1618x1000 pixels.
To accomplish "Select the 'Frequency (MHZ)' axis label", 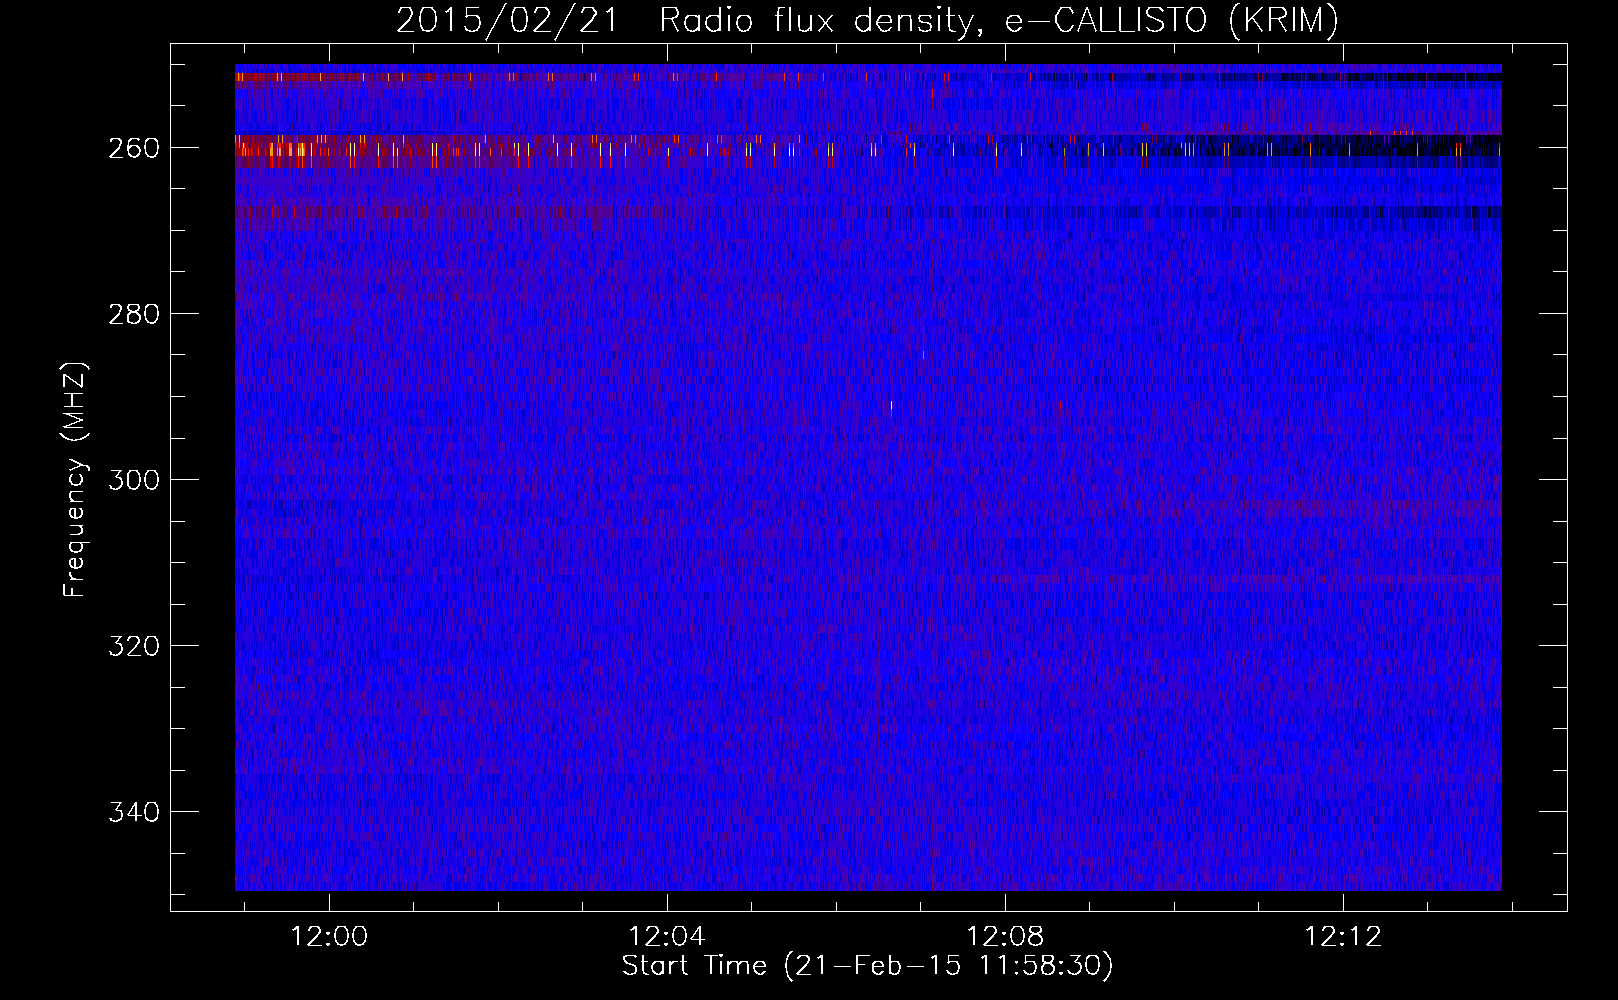I will (75, 479).
